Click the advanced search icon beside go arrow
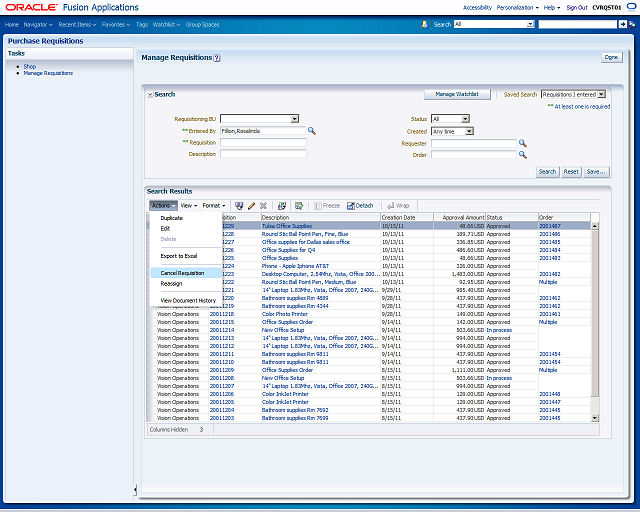Viewport: 640px width, 512px height. [x=632, y=24]
